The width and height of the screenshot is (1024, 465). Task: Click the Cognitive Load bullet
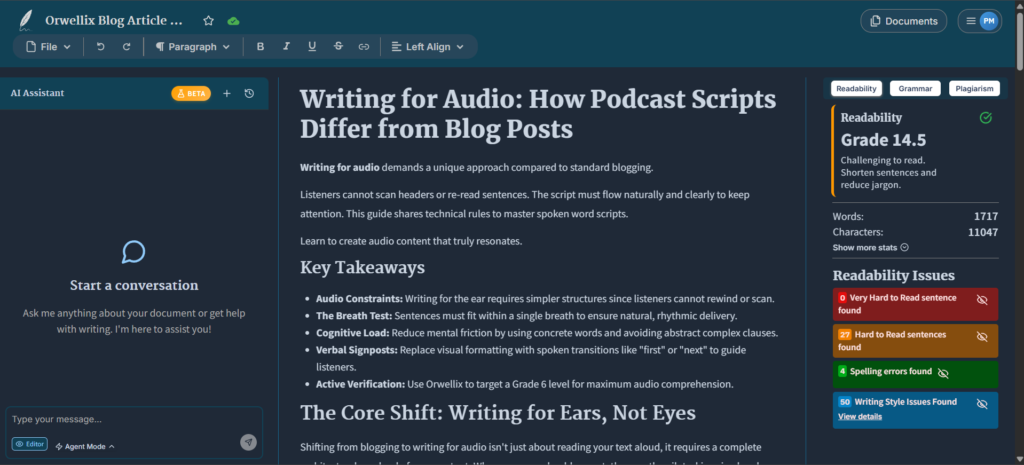coord(547,333)
